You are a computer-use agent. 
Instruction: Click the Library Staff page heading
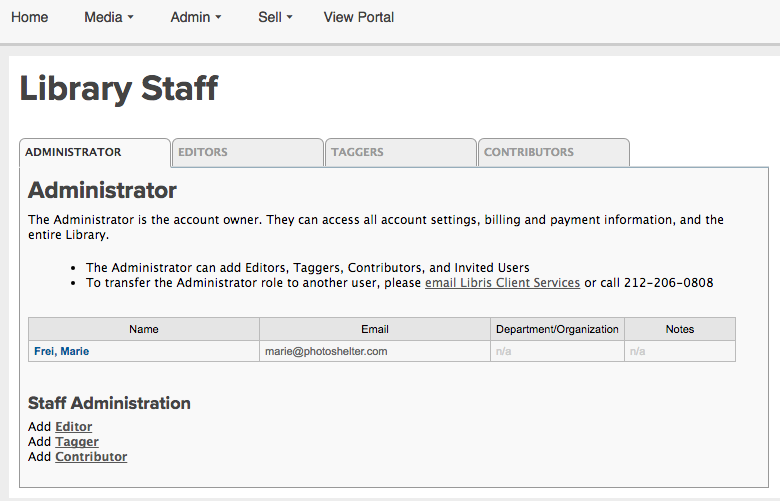pyautogui.click(x=119, y=89)
